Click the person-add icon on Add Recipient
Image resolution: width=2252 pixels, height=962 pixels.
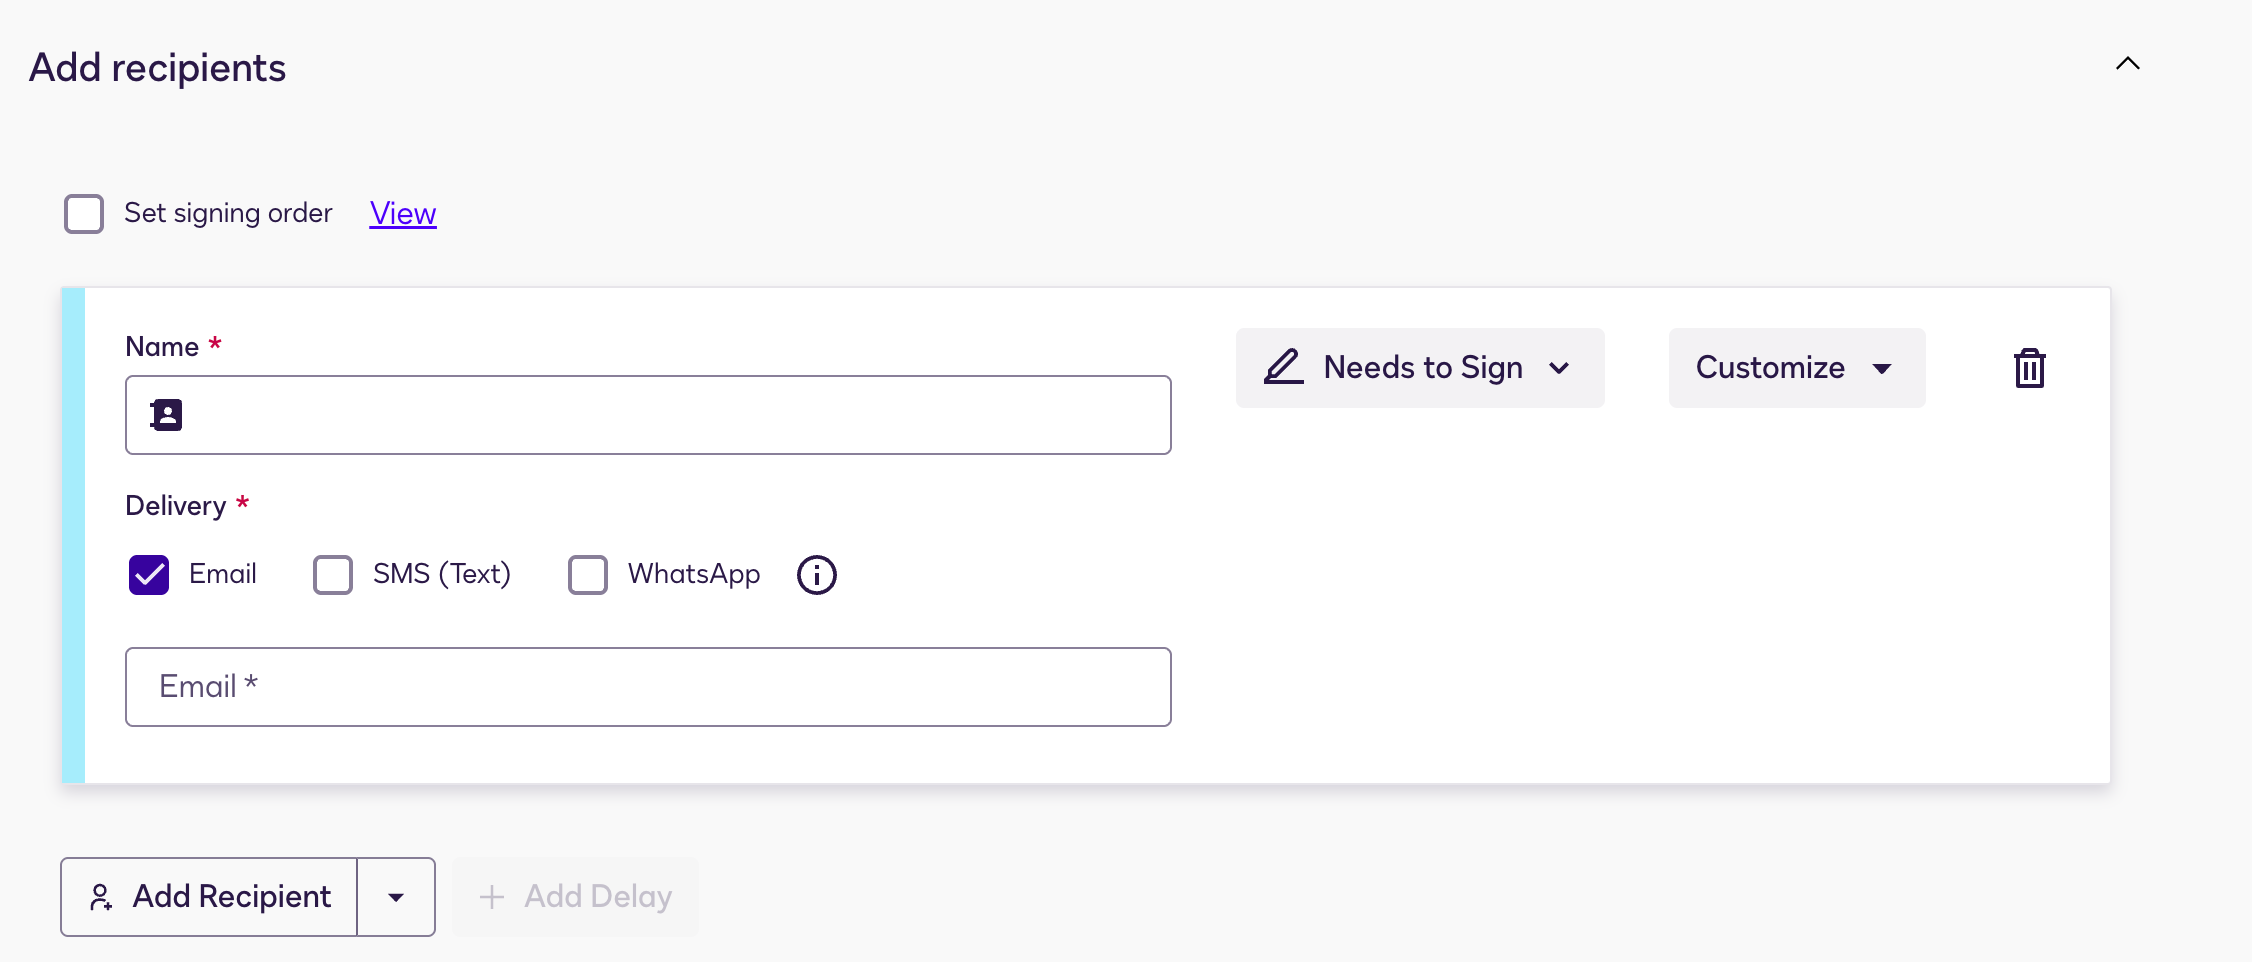[101, 897]
